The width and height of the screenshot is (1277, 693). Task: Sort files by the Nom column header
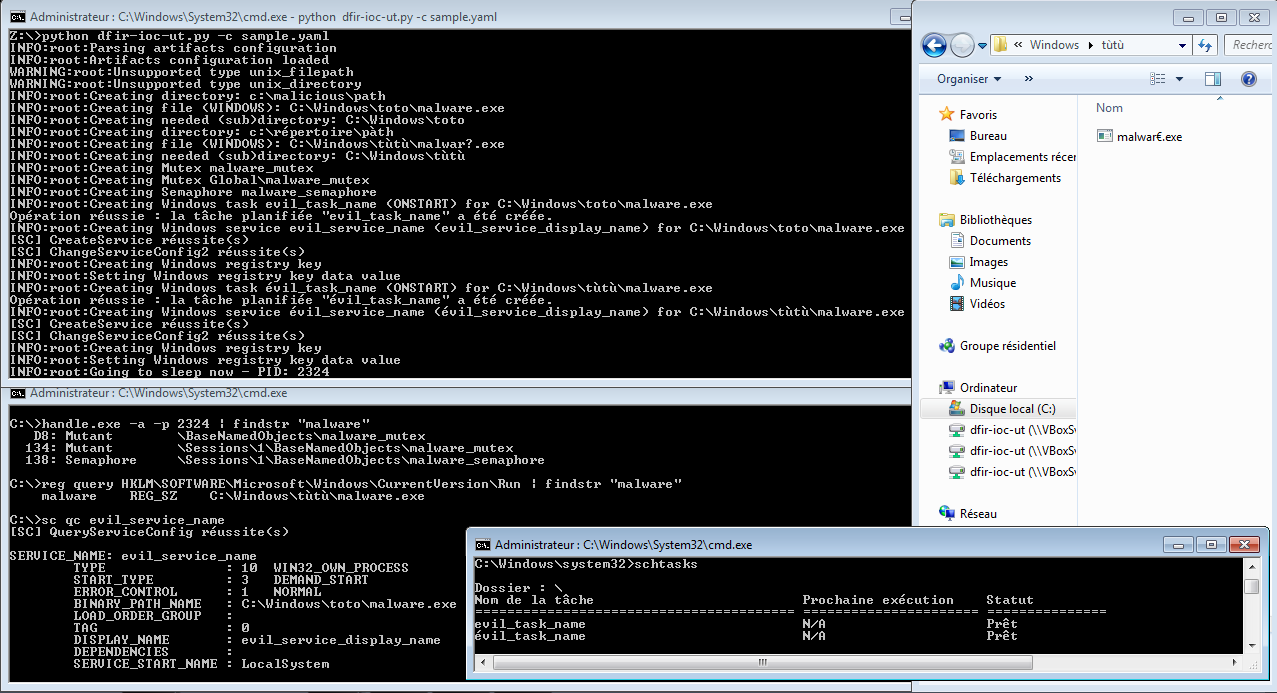point(1109,108)
